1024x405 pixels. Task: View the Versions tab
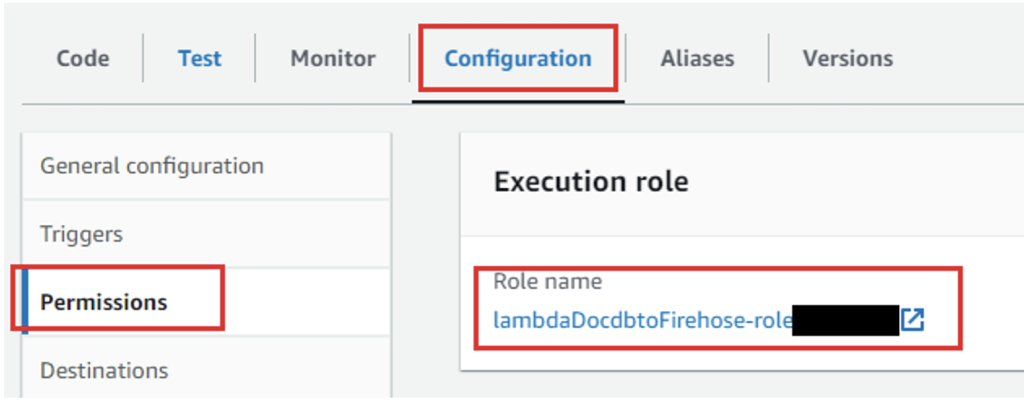[x=847, y=59]
